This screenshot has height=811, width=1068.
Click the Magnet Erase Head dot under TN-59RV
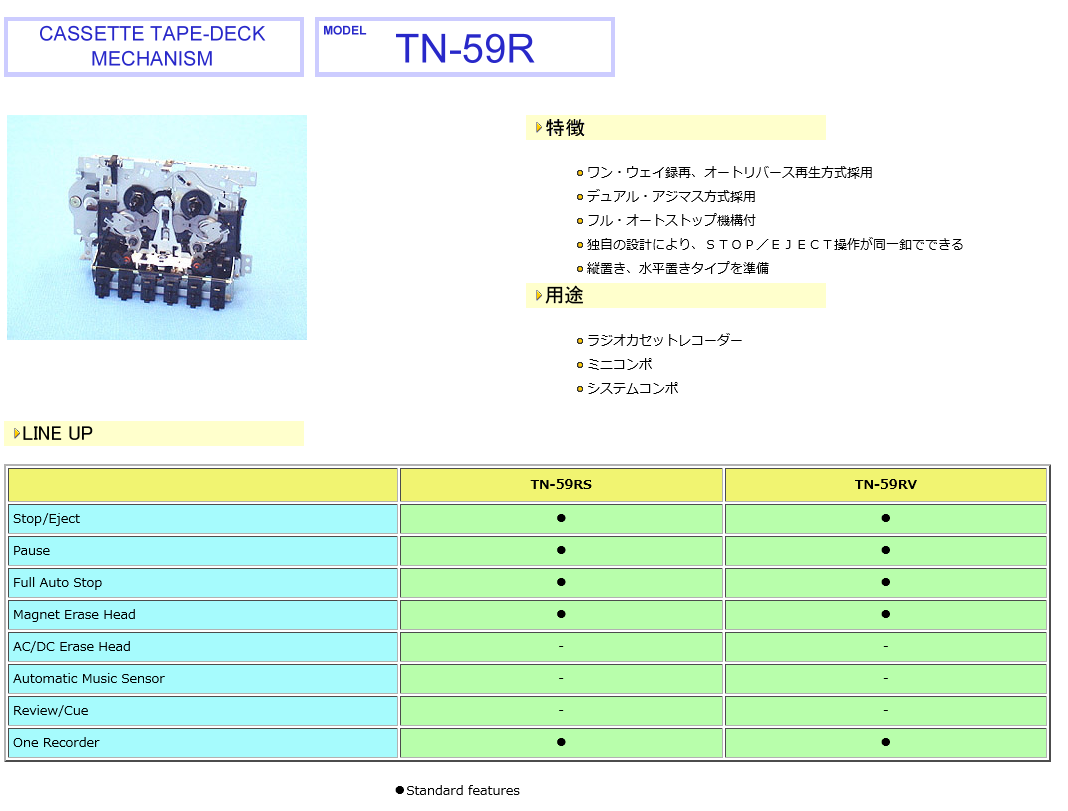tap(885, 614)
